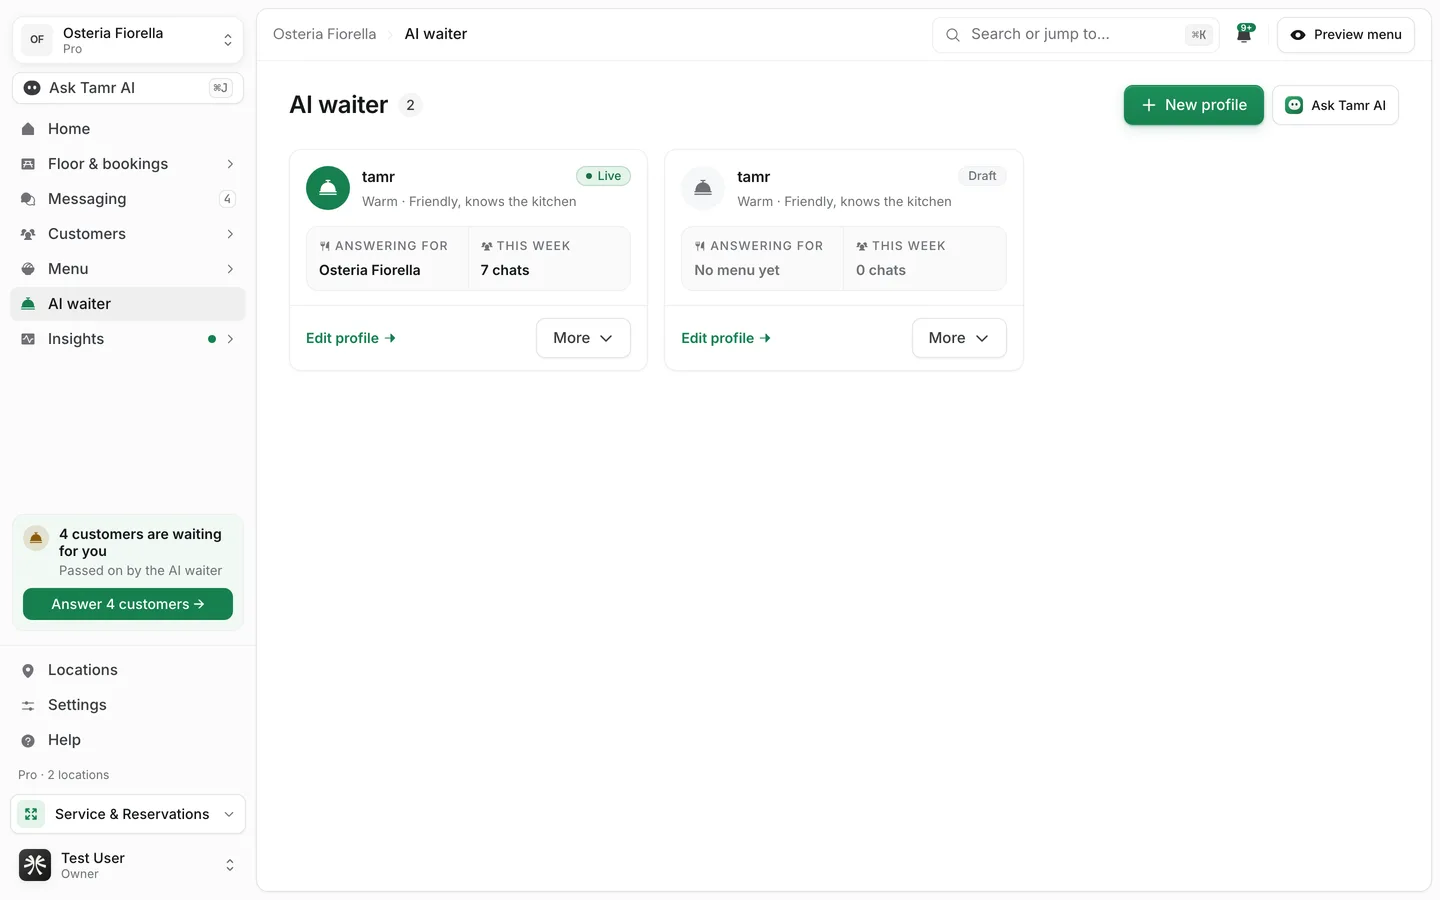Click the Insights chart icon
Image resolution: width=1440 pixels, height=900 pixels.
[x=28, y=339]
